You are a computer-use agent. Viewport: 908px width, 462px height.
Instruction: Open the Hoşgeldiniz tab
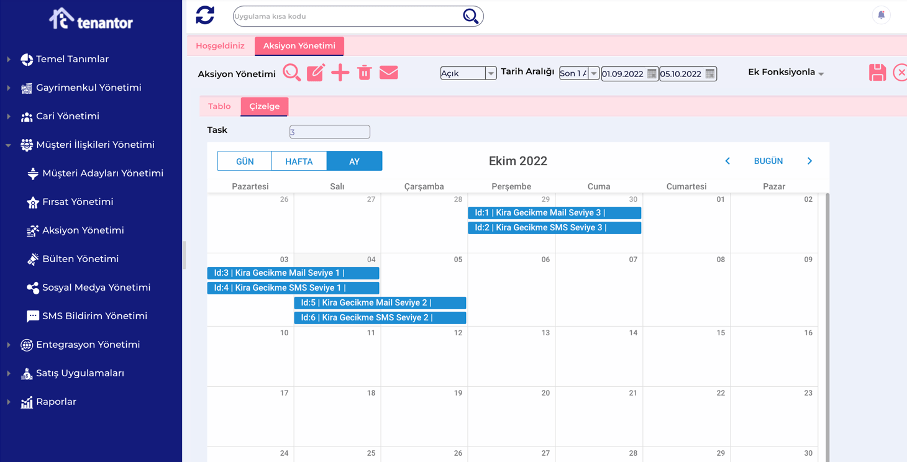pyautogui.click(x=219, y=45)
